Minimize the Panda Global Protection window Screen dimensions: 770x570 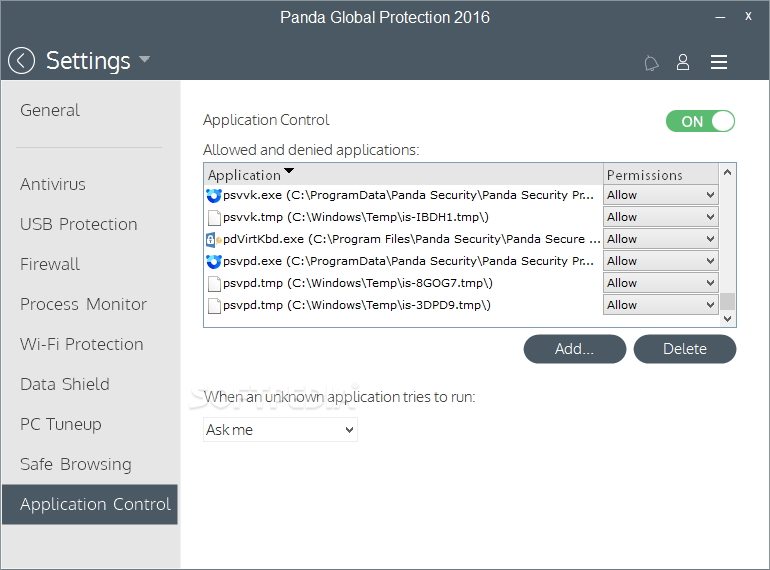coord(720,17)
